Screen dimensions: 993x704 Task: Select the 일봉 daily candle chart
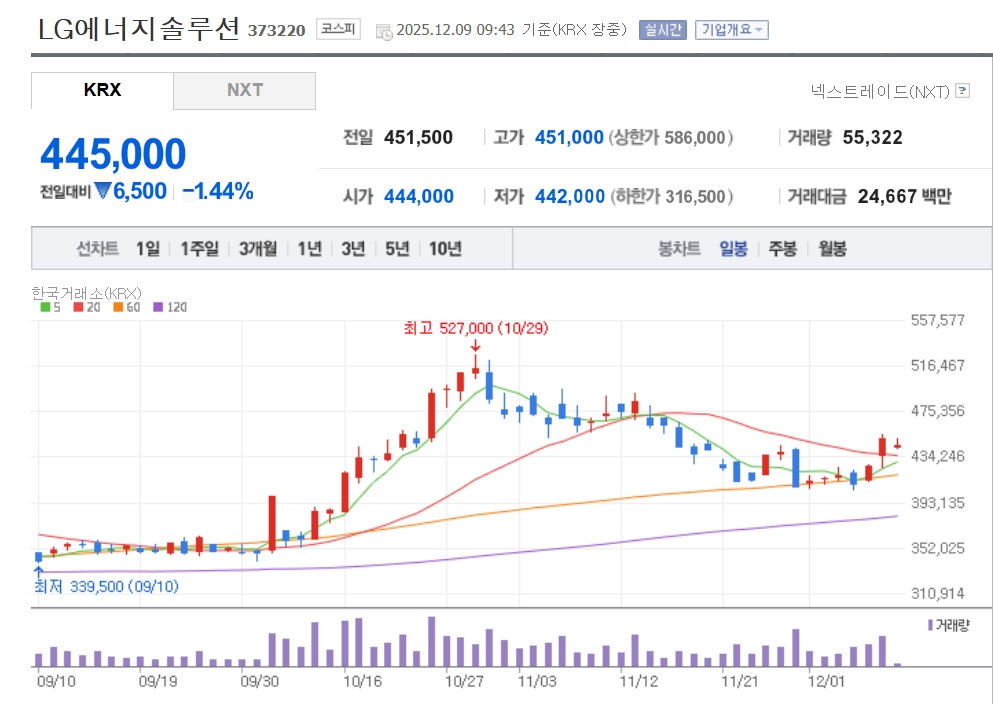coord(733,249)
